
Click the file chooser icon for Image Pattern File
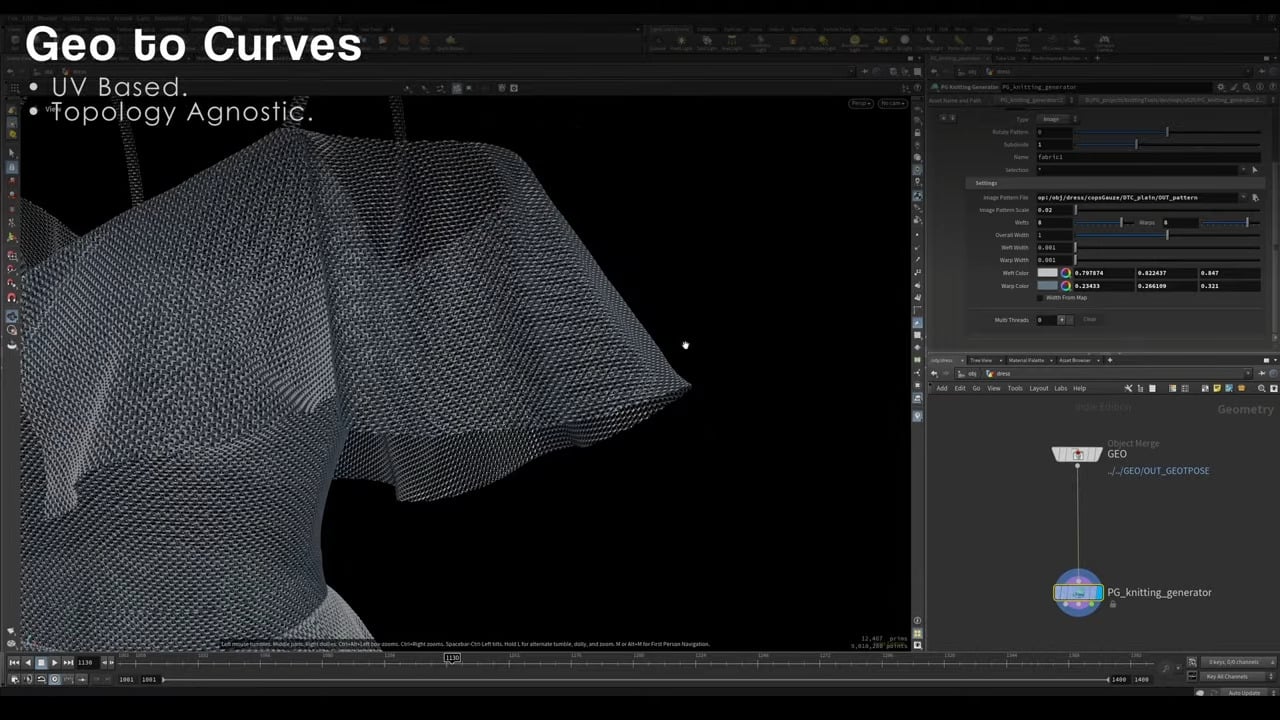point(1255,197)
